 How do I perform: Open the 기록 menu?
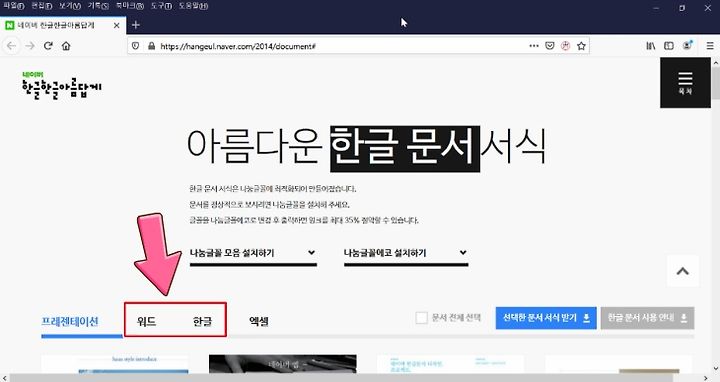(x=98, y=6)
